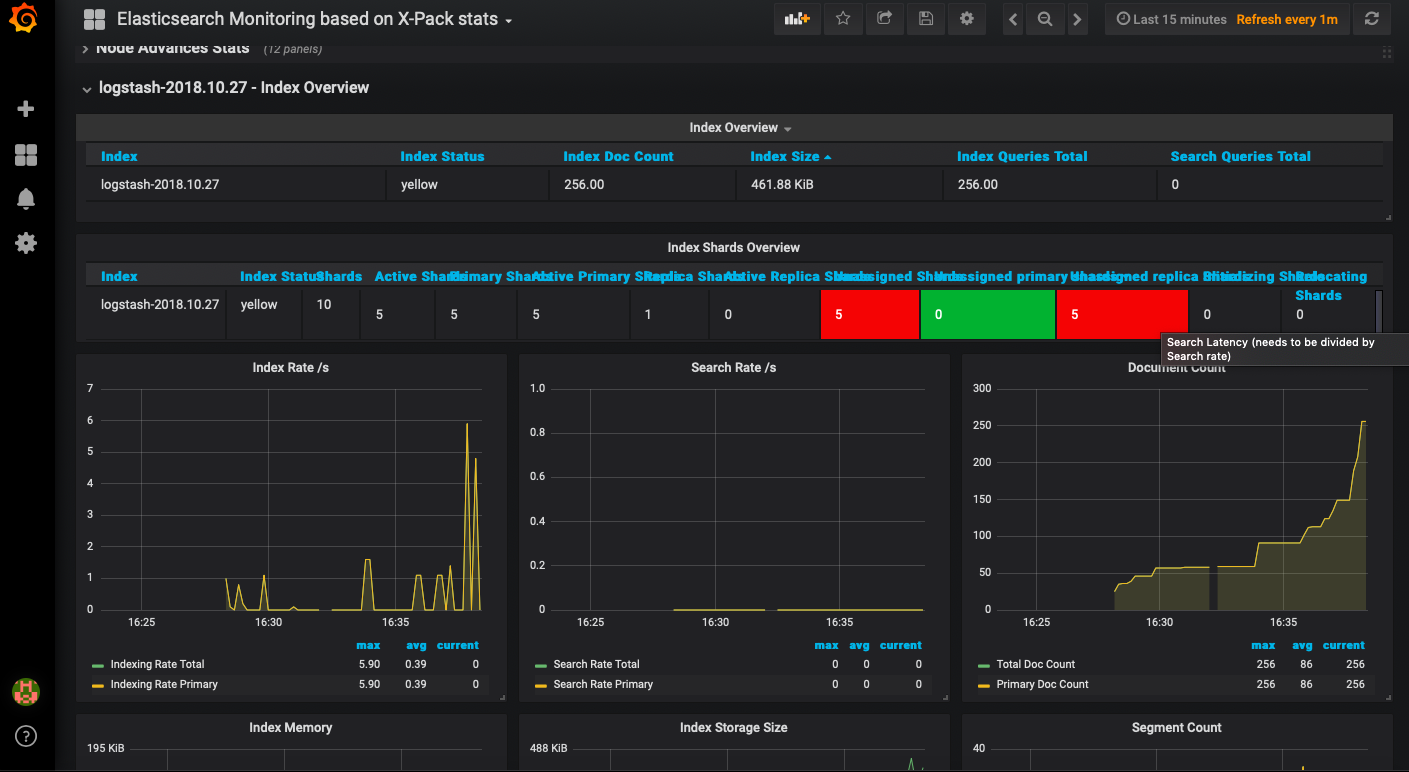
Task: Open Alerting via the bell icon
Action: 26,199
